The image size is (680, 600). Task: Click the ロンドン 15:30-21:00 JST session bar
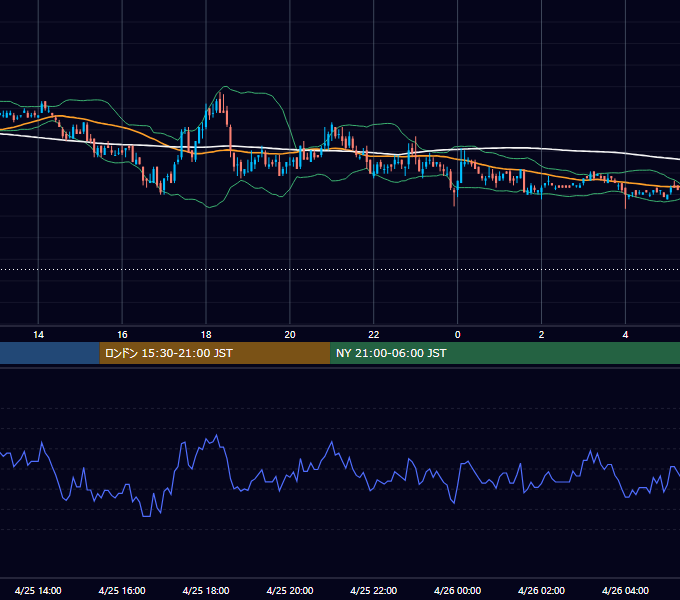point(215,353)
